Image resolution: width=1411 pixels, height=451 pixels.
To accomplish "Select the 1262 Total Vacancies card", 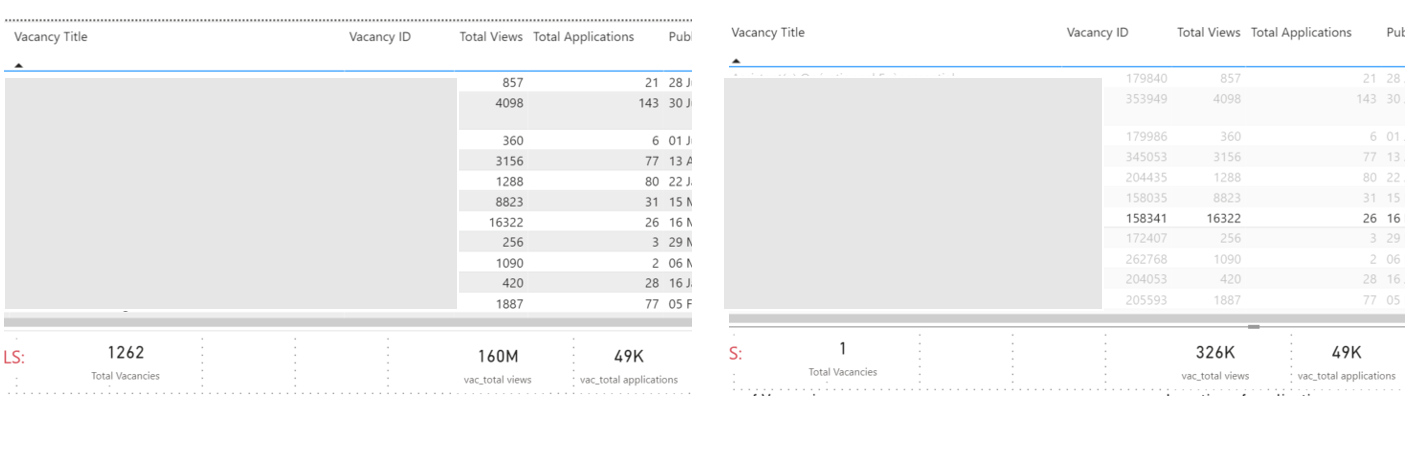I will pos(126,362).
